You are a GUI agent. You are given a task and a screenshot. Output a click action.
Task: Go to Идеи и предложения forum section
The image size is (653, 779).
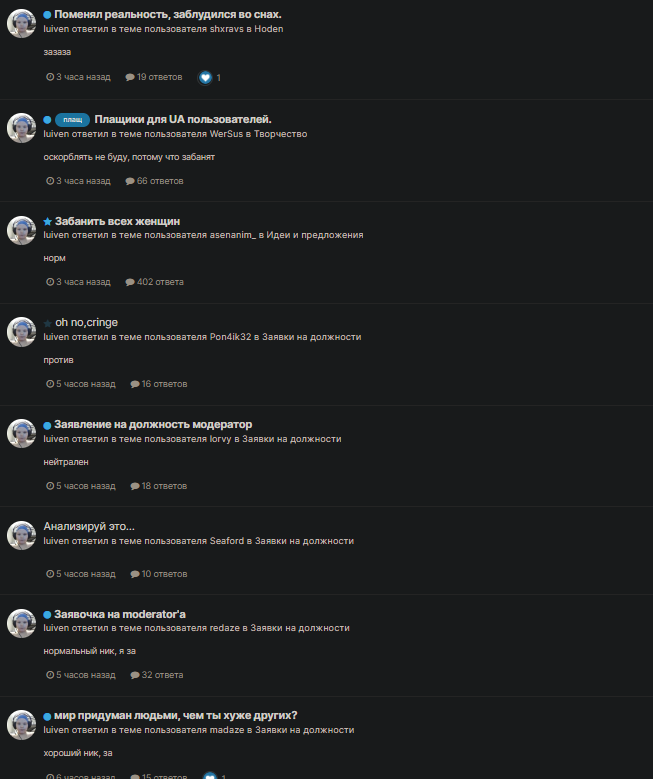click(315, 235)
